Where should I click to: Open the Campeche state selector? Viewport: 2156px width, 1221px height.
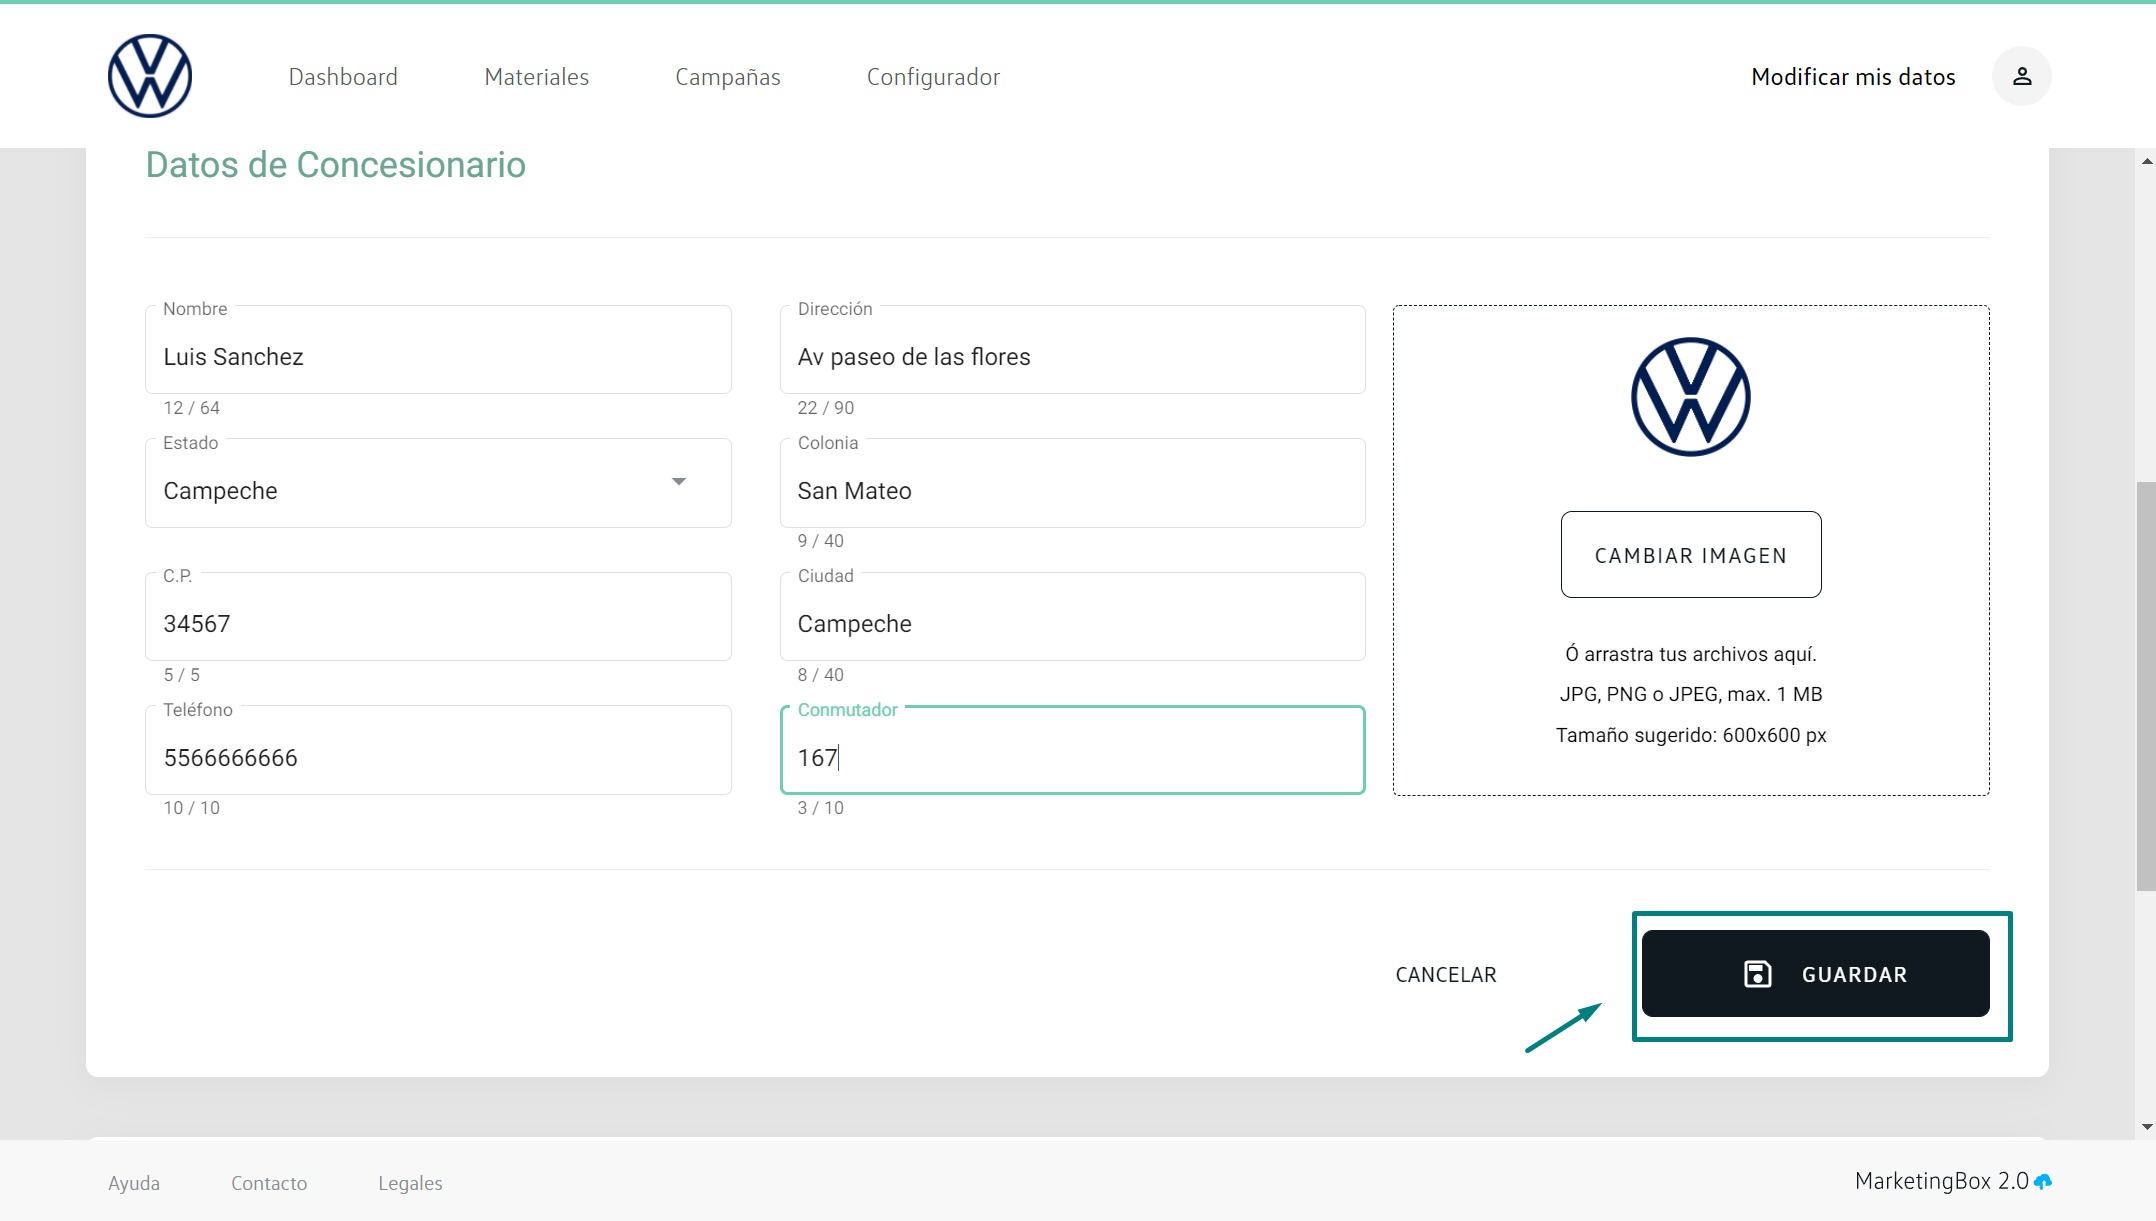(x=420, y=490)
